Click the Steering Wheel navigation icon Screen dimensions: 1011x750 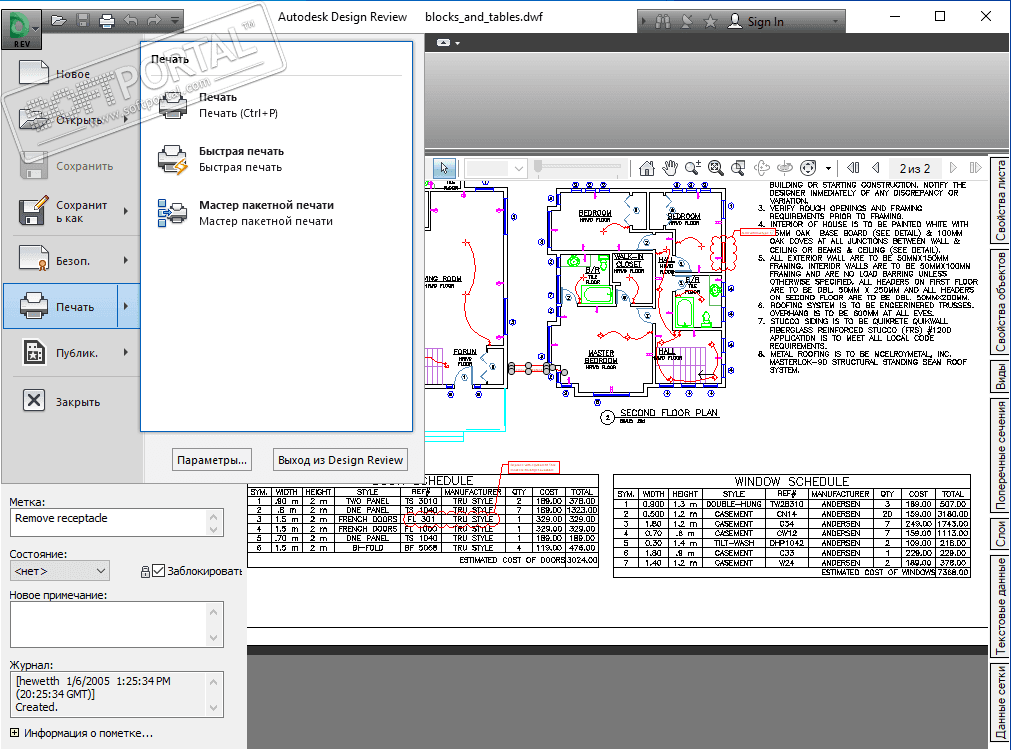(808, 168)
